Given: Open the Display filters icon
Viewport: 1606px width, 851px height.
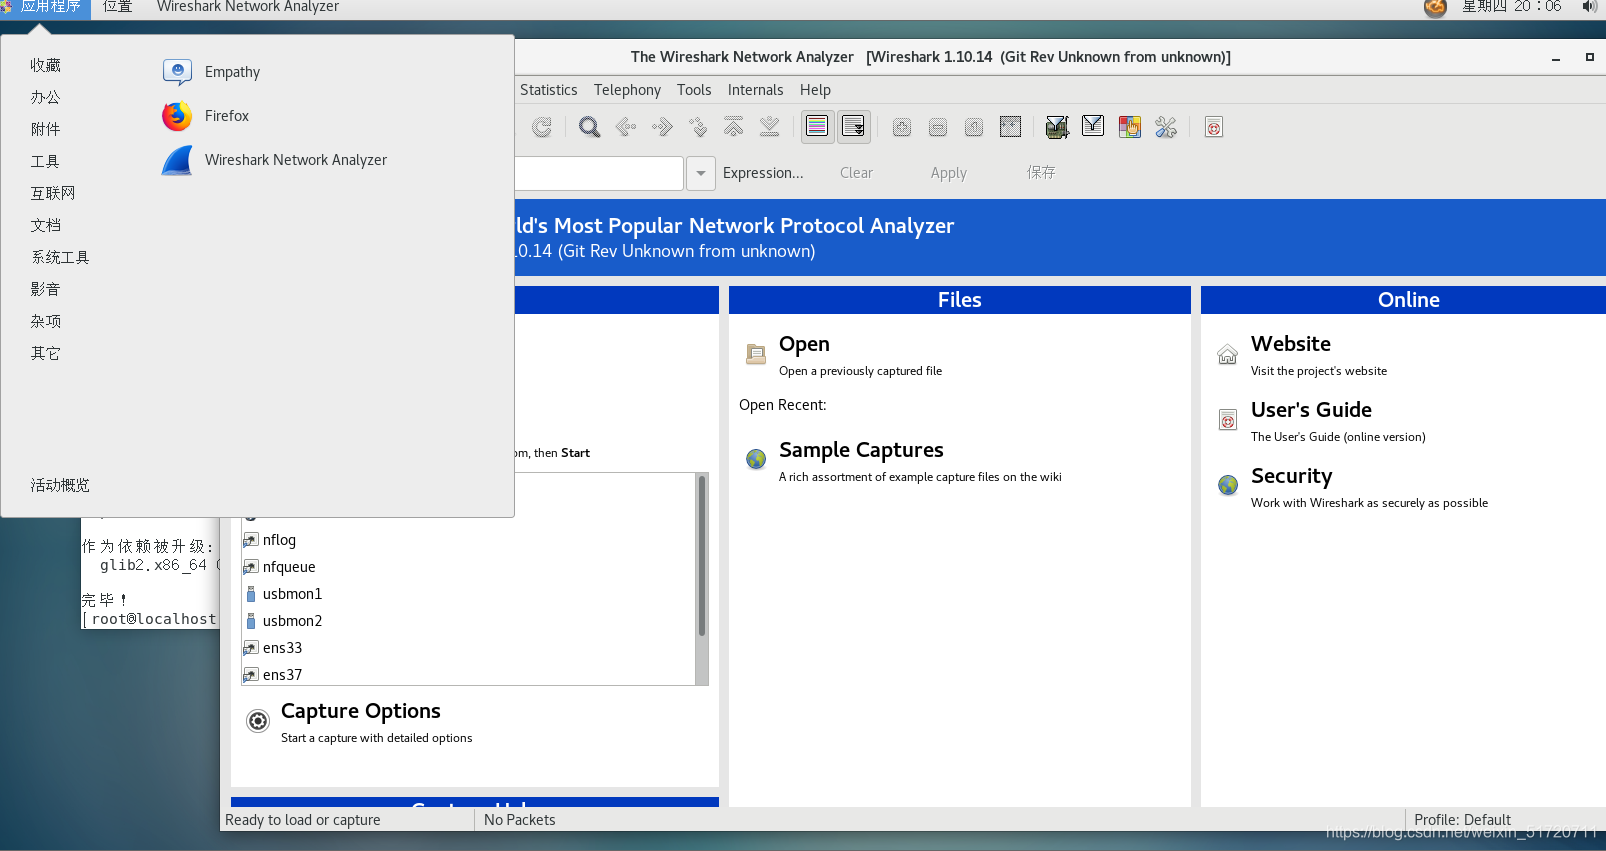Looking at the screenshot, I should coord(1093,127).
